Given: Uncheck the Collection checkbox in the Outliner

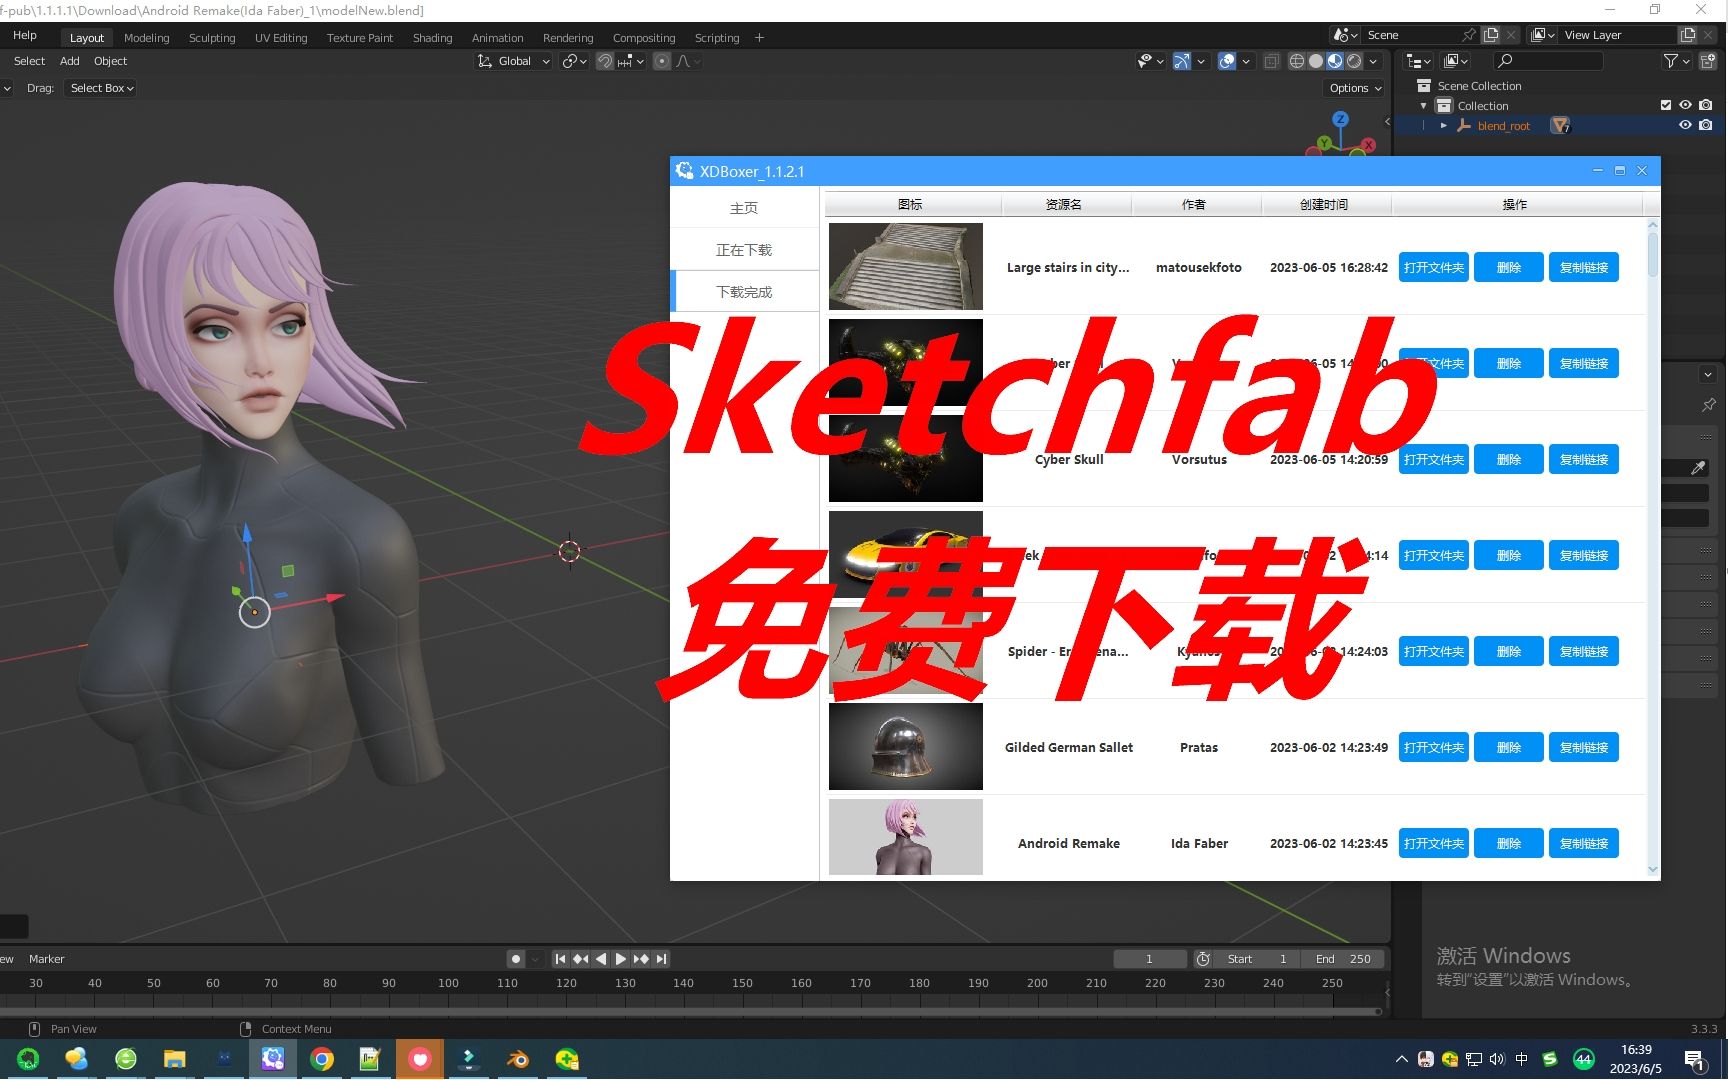Looking at the screenshot, I should click(1666, 105).
